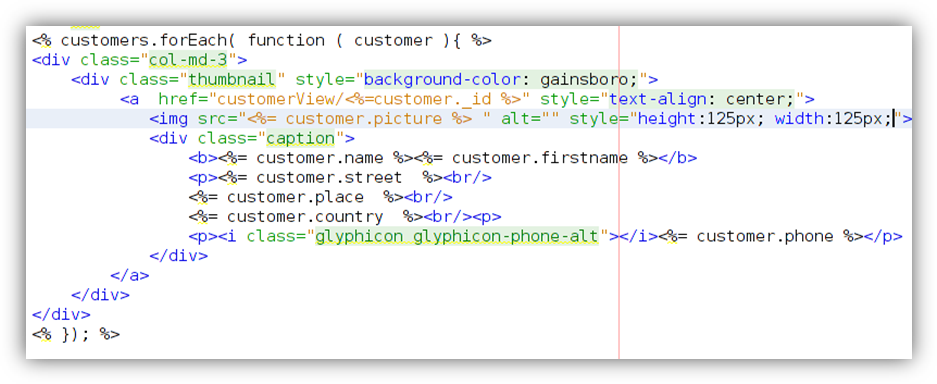Select the thumbnail class attribute value
This screenshot has height=384, width=937.
point(232,79)
